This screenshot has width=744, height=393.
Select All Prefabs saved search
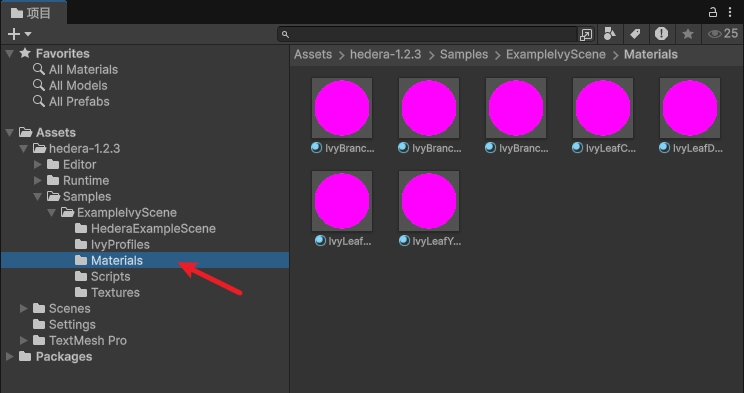pos(79,102)
